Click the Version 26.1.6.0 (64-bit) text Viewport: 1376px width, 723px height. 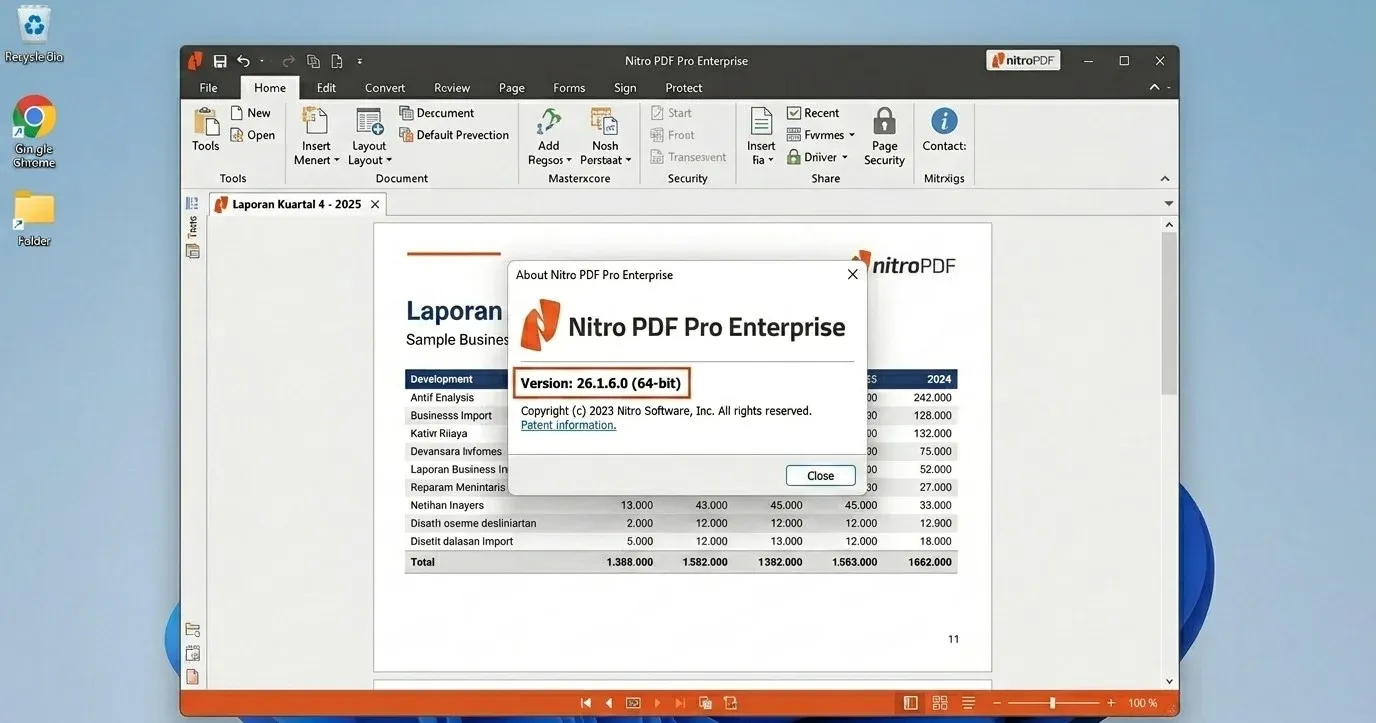601,383
